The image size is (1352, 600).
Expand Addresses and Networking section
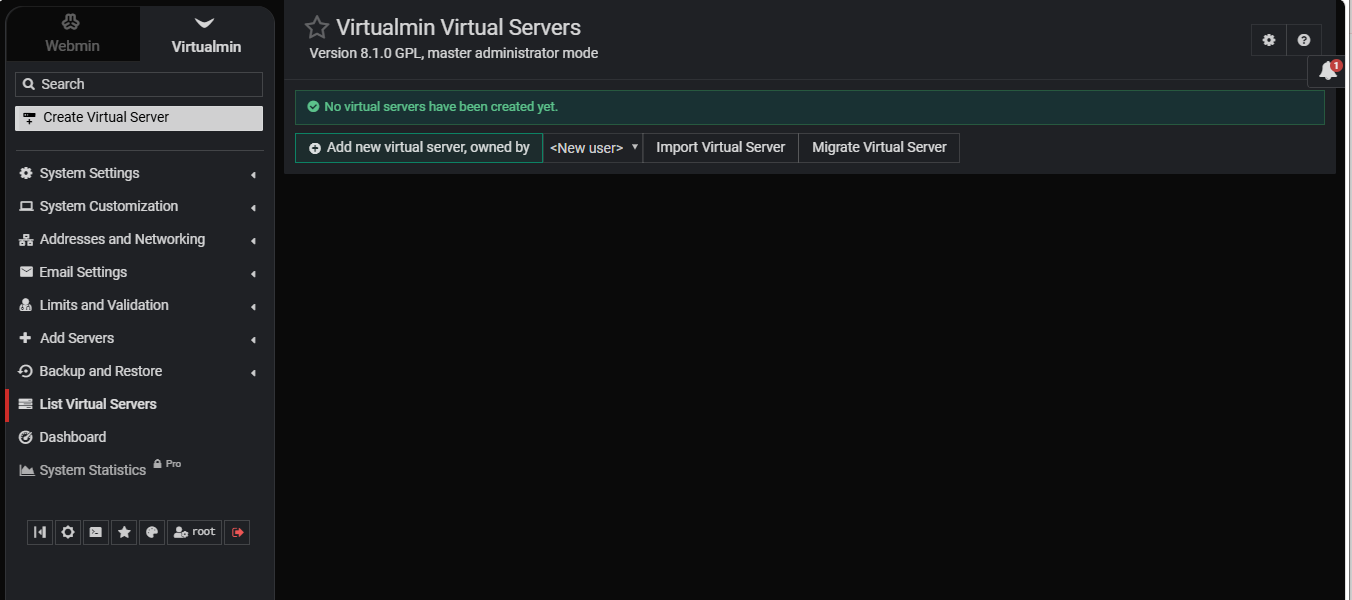click(138, 239)
